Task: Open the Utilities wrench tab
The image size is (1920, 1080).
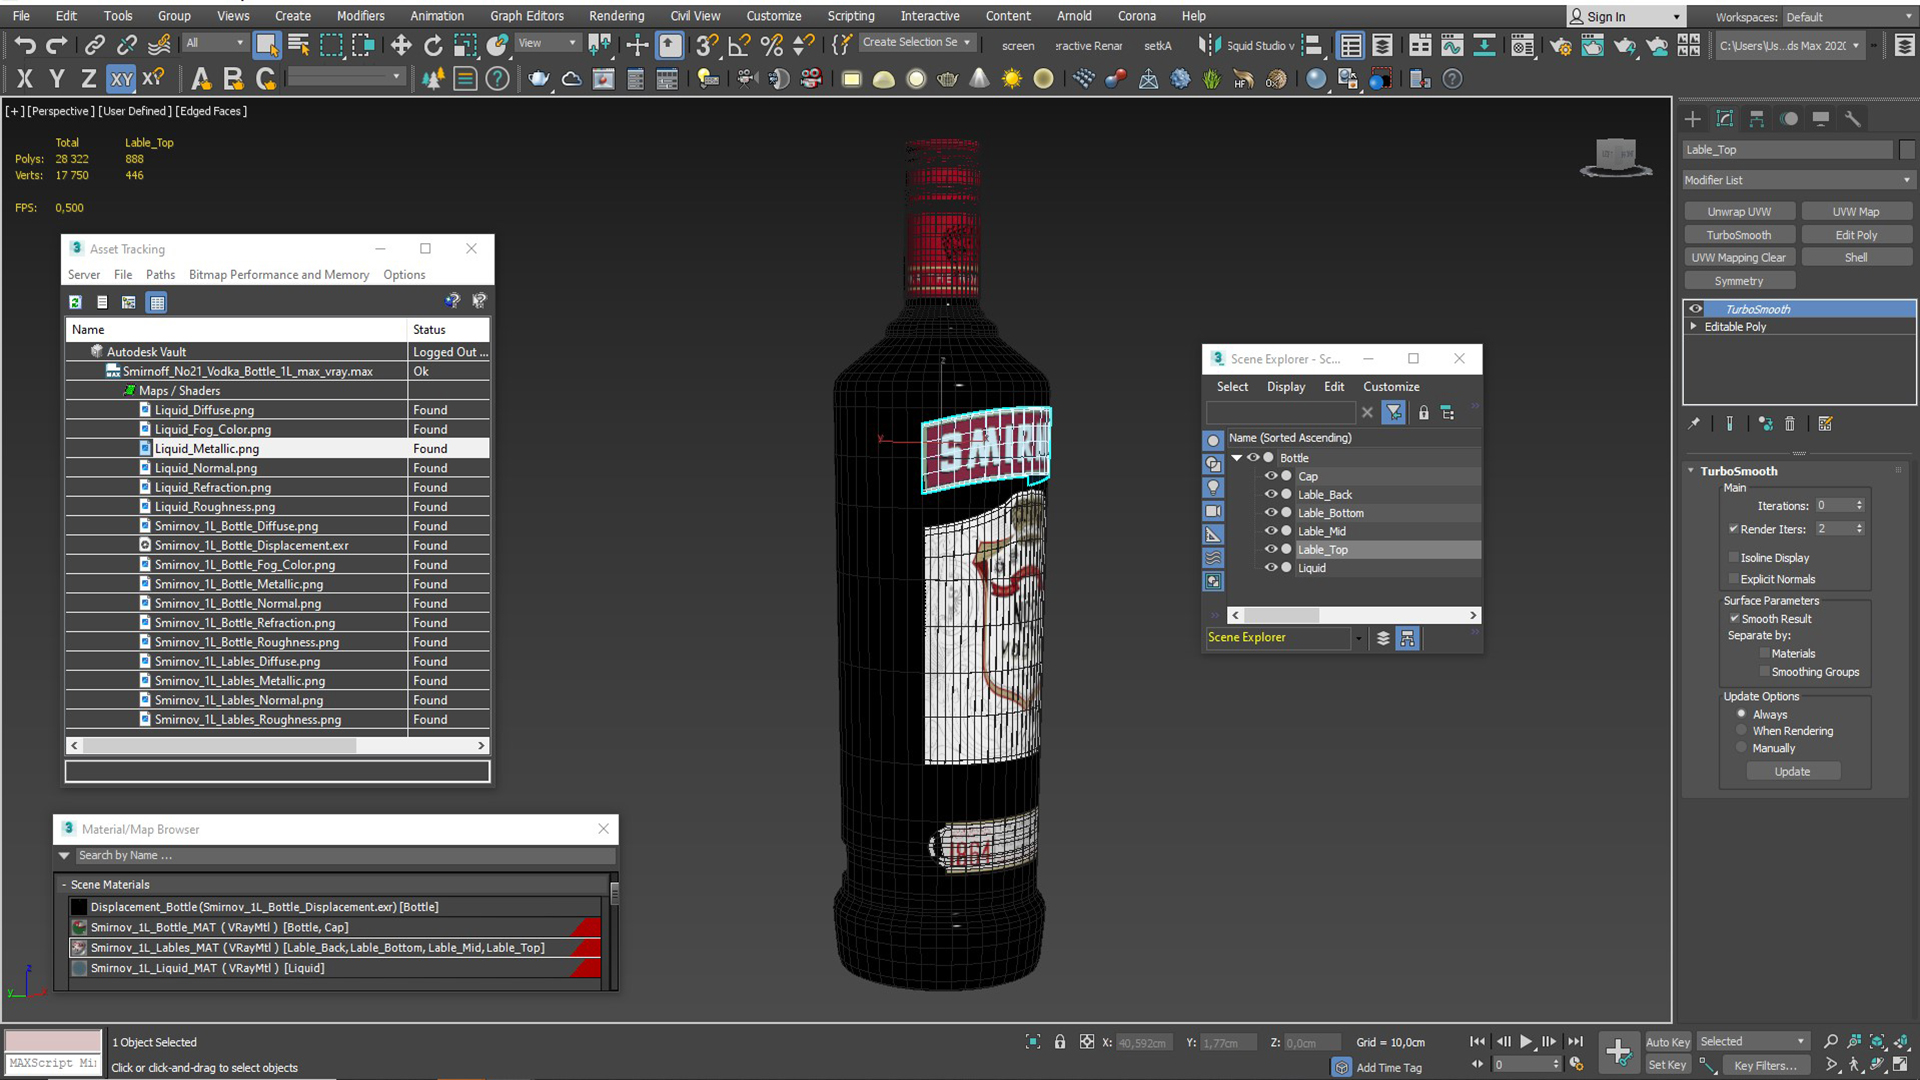Action: (1852, 119)
